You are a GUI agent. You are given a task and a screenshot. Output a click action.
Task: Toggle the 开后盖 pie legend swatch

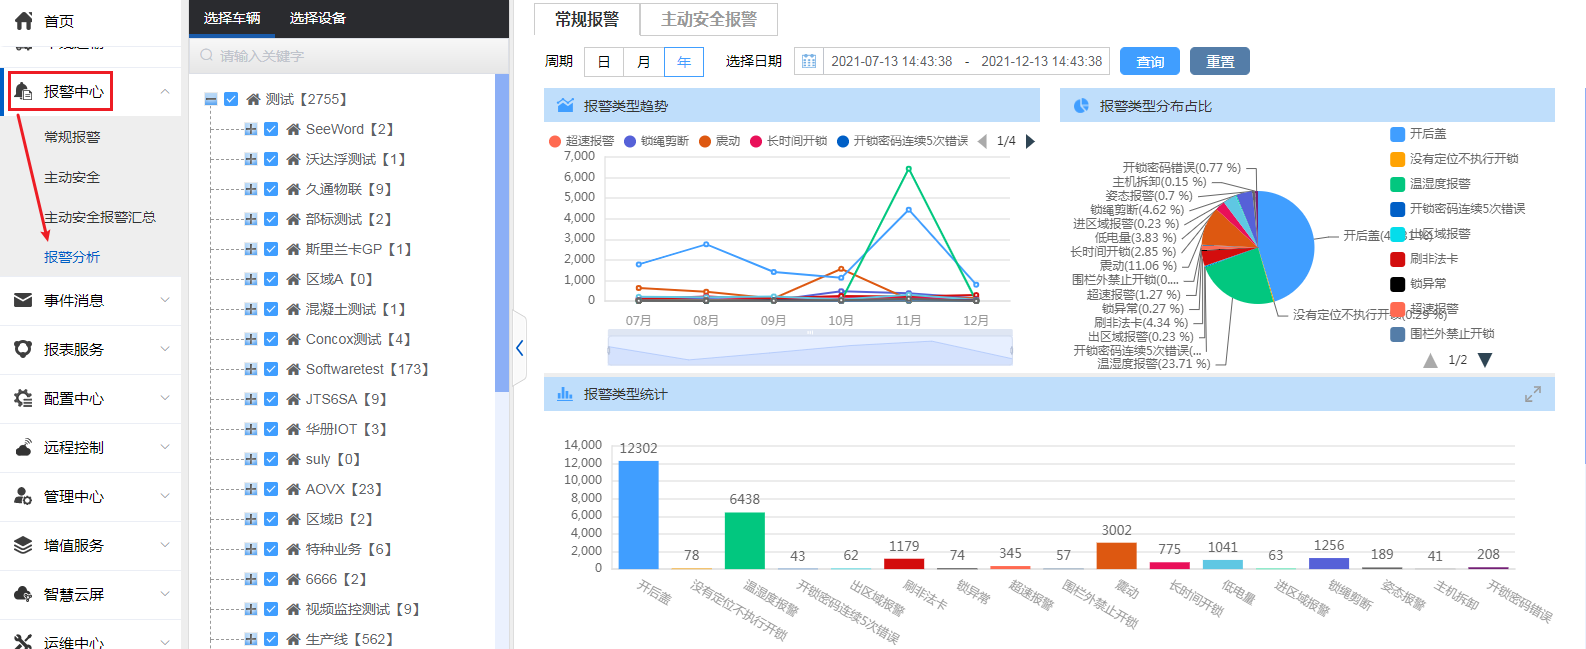point(1397,134)
